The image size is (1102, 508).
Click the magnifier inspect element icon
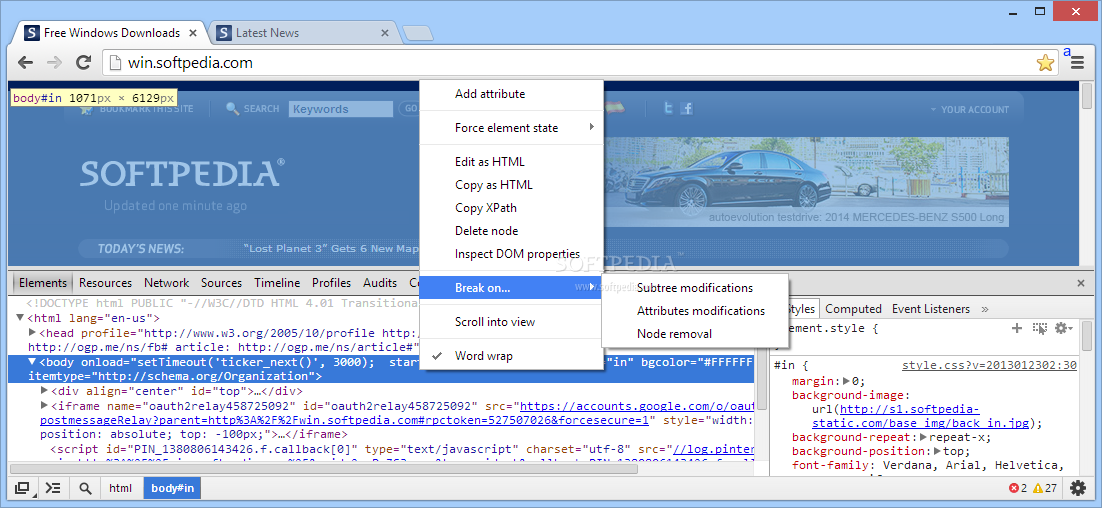pyautogui.click(x=85, y=488)
